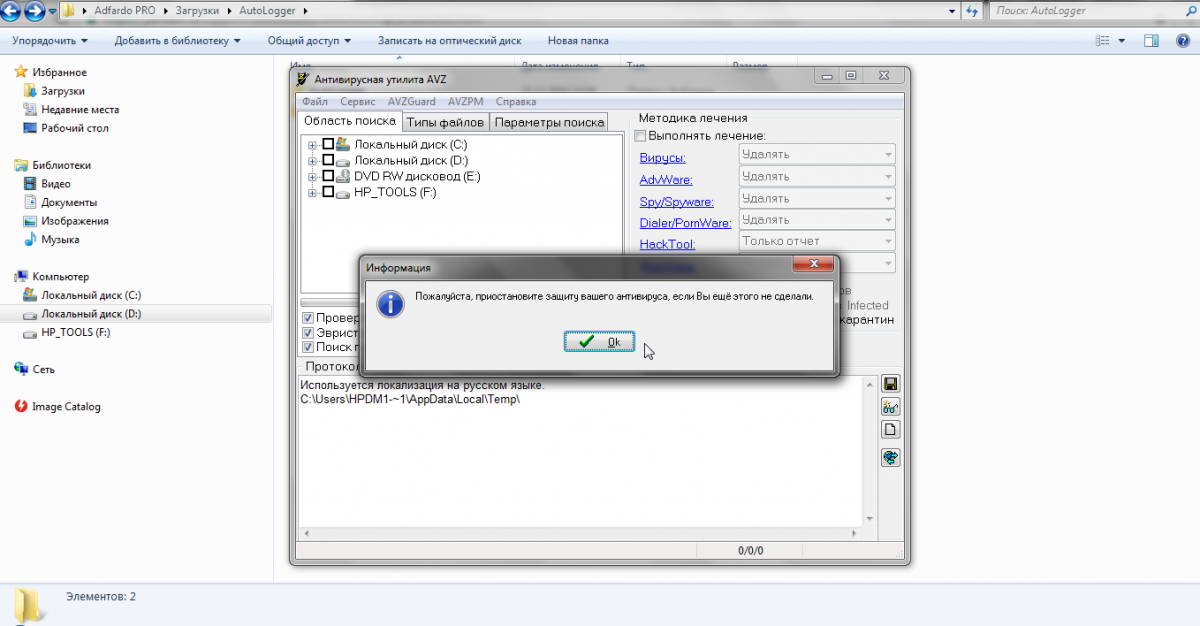The image size is (1200, 626).
Task: Click the horizontal scrollbar under AVZ drive tree
Action: tap(330, 301)
